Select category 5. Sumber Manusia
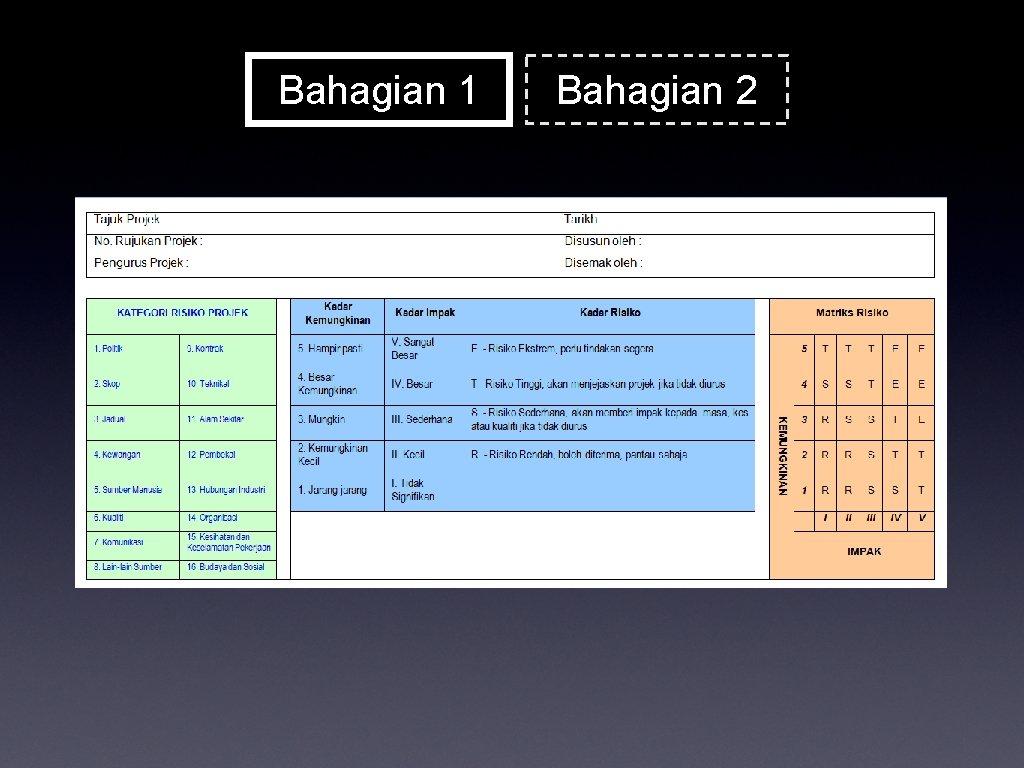 (128, 490)
